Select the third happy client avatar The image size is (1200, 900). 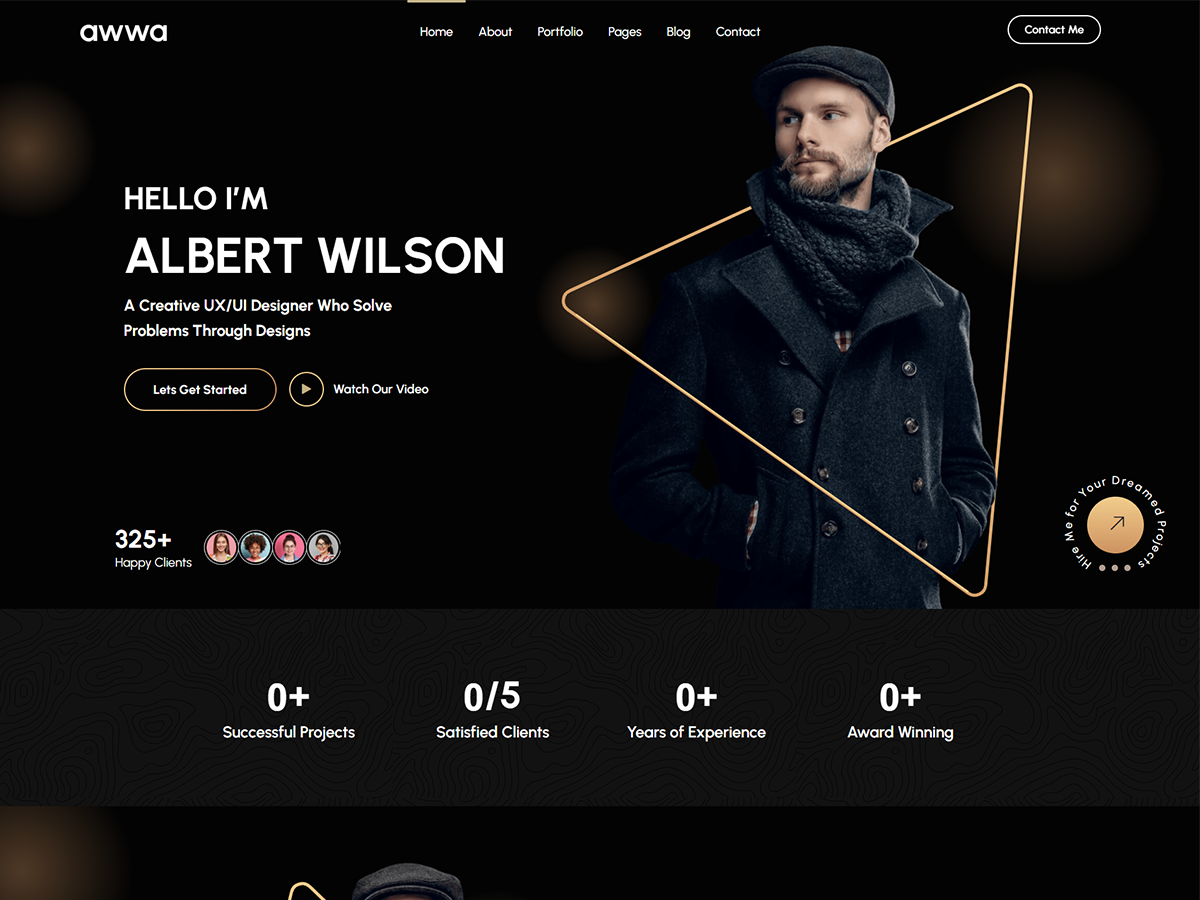pos(289,547)
